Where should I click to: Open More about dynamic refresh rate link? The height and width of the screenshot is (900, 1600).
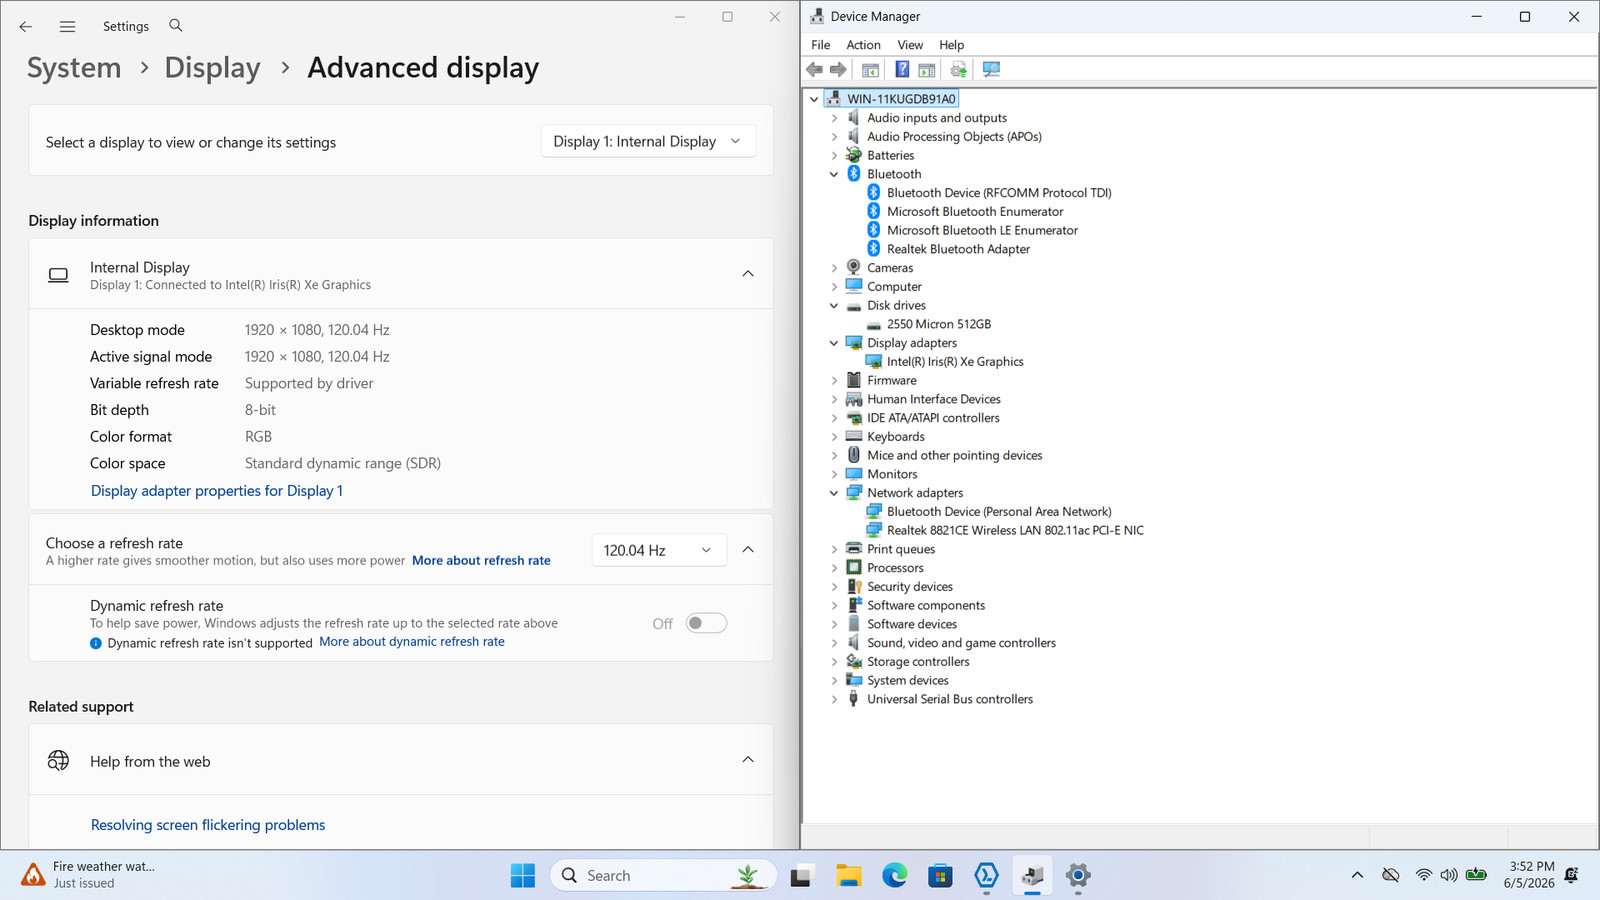coord(412,642)
